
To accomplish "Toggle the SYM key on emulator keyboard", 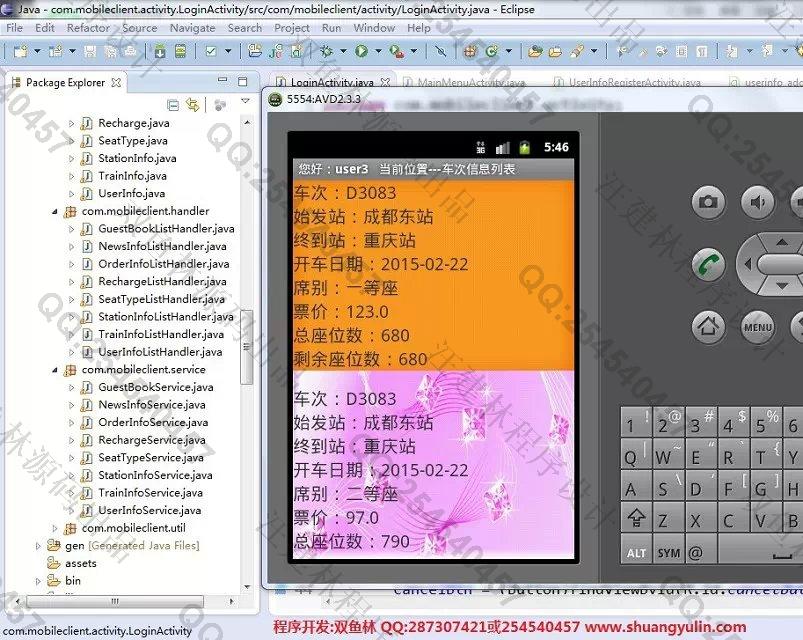I will point(668,552).
